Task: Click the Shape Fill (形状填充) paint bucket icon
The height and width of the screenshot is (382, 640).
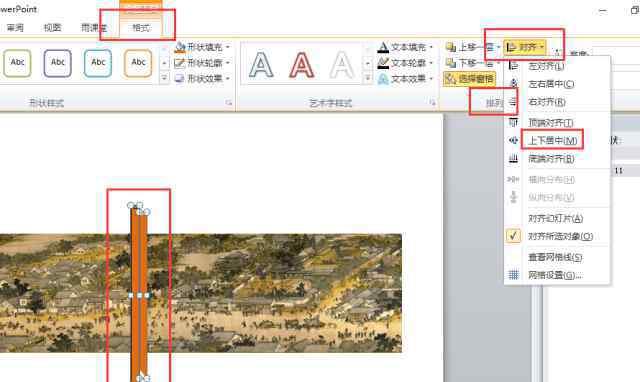Action: click(x=180, y=47)
